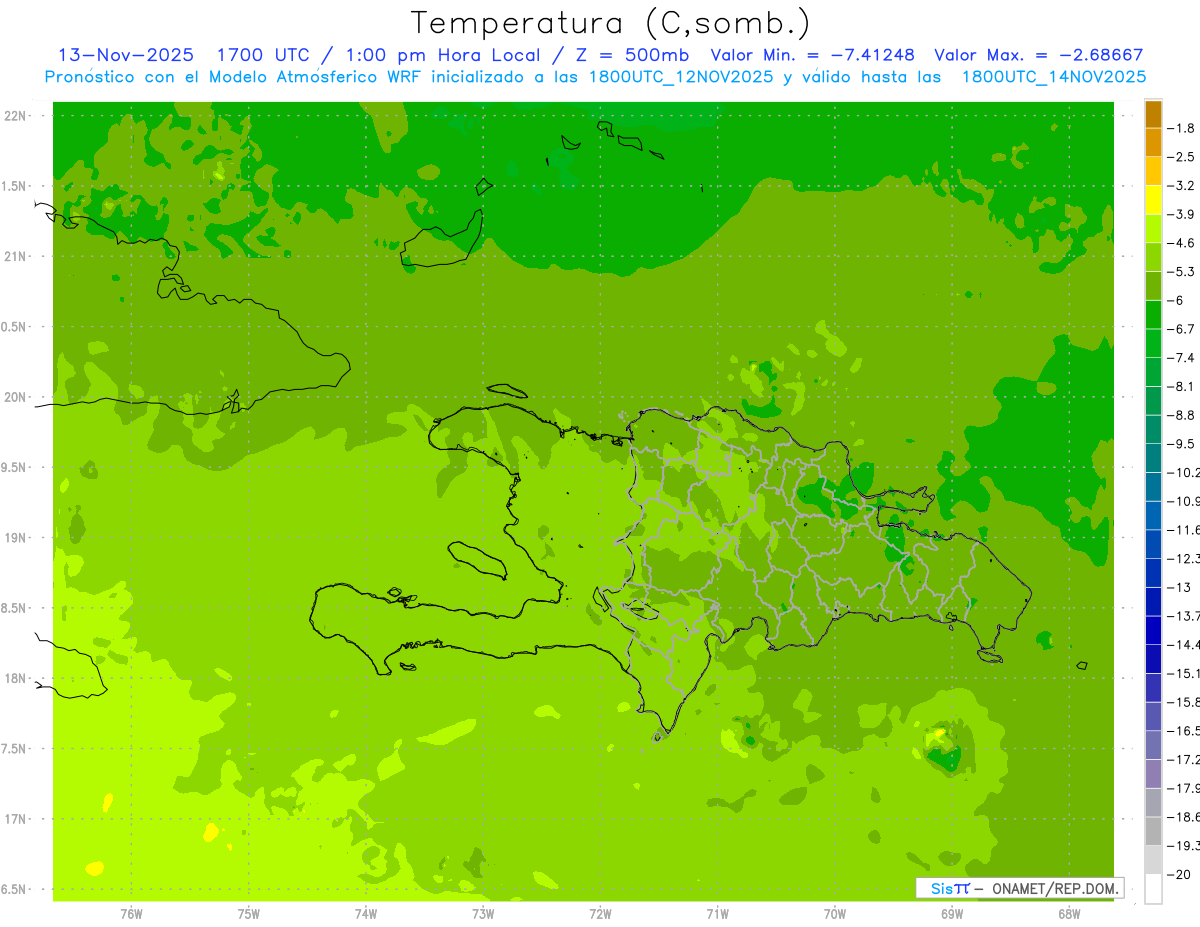Click the "21N" latitude label
The height and width of the screenshot is (927, 1200).
pyautogui.click(x=17, y=257)
